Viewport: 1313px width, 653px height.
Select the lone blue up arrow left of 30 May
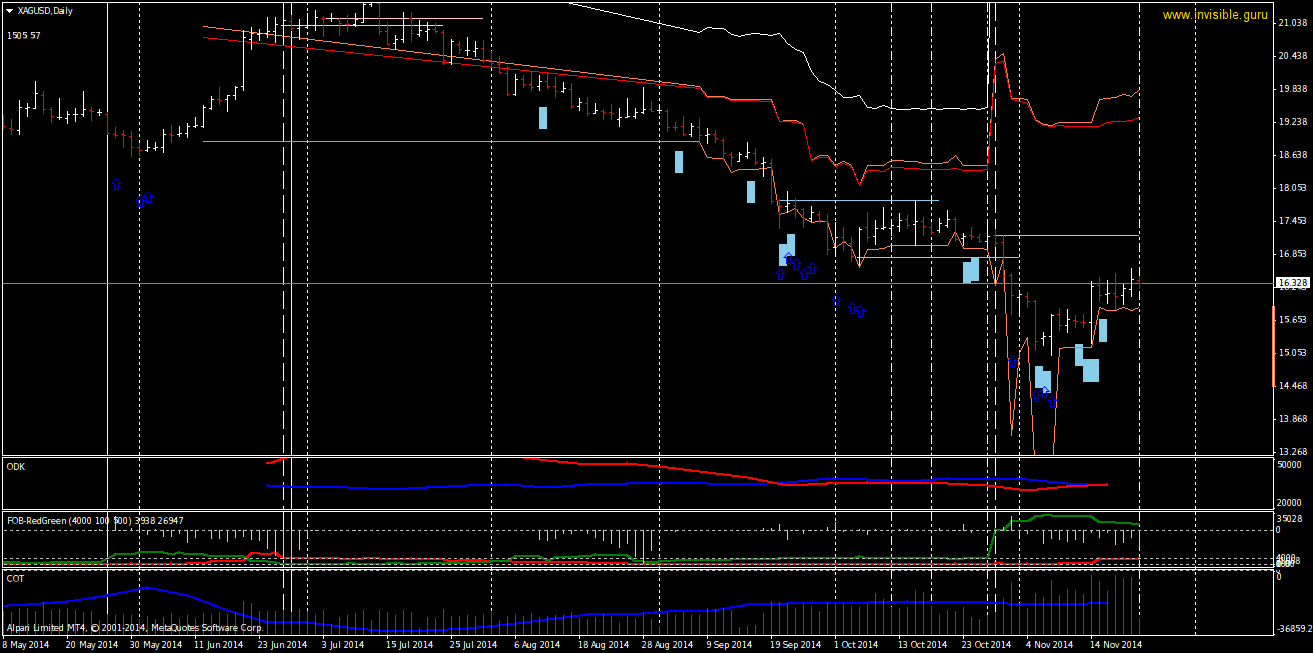point(116,184)
